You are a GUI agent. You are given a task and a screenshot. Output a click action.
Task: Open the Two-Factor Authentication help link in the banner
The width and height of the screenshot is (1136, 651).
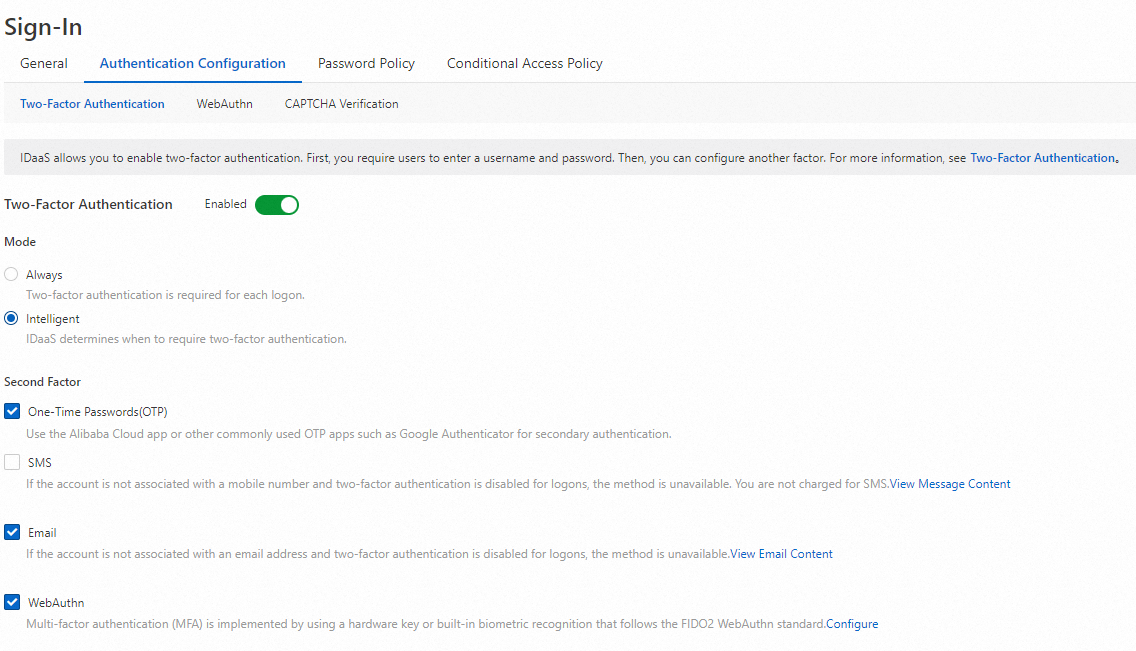coord(1042,158)
